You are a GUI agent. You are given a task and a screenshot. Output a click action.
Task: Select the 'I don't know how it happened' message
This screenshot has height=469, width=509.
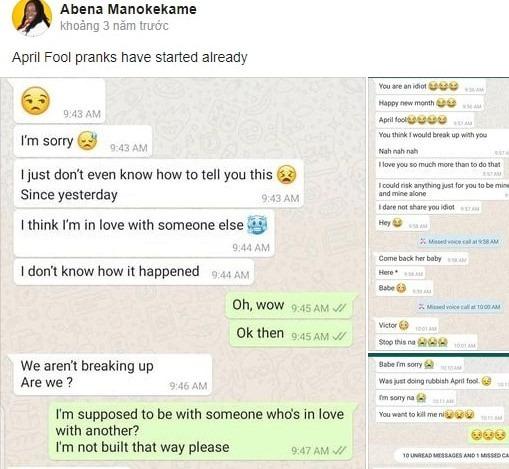click(x=134, y=272)
